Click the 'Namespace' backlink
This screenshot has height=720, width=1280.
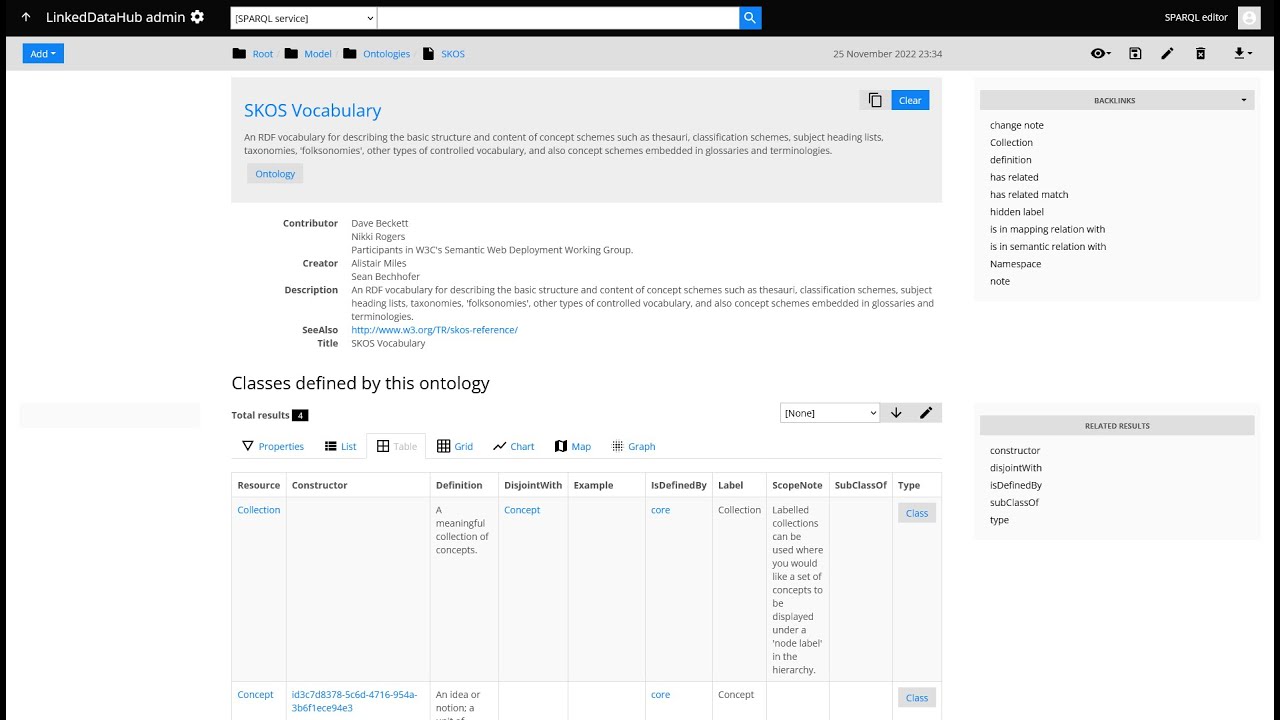[x=1015, y=264]
